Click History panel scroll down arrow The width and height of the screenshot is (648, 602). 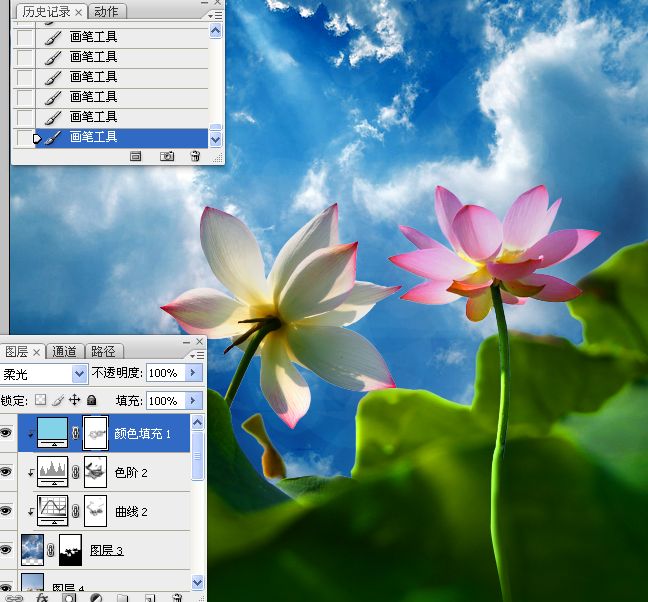click(216, 140)
